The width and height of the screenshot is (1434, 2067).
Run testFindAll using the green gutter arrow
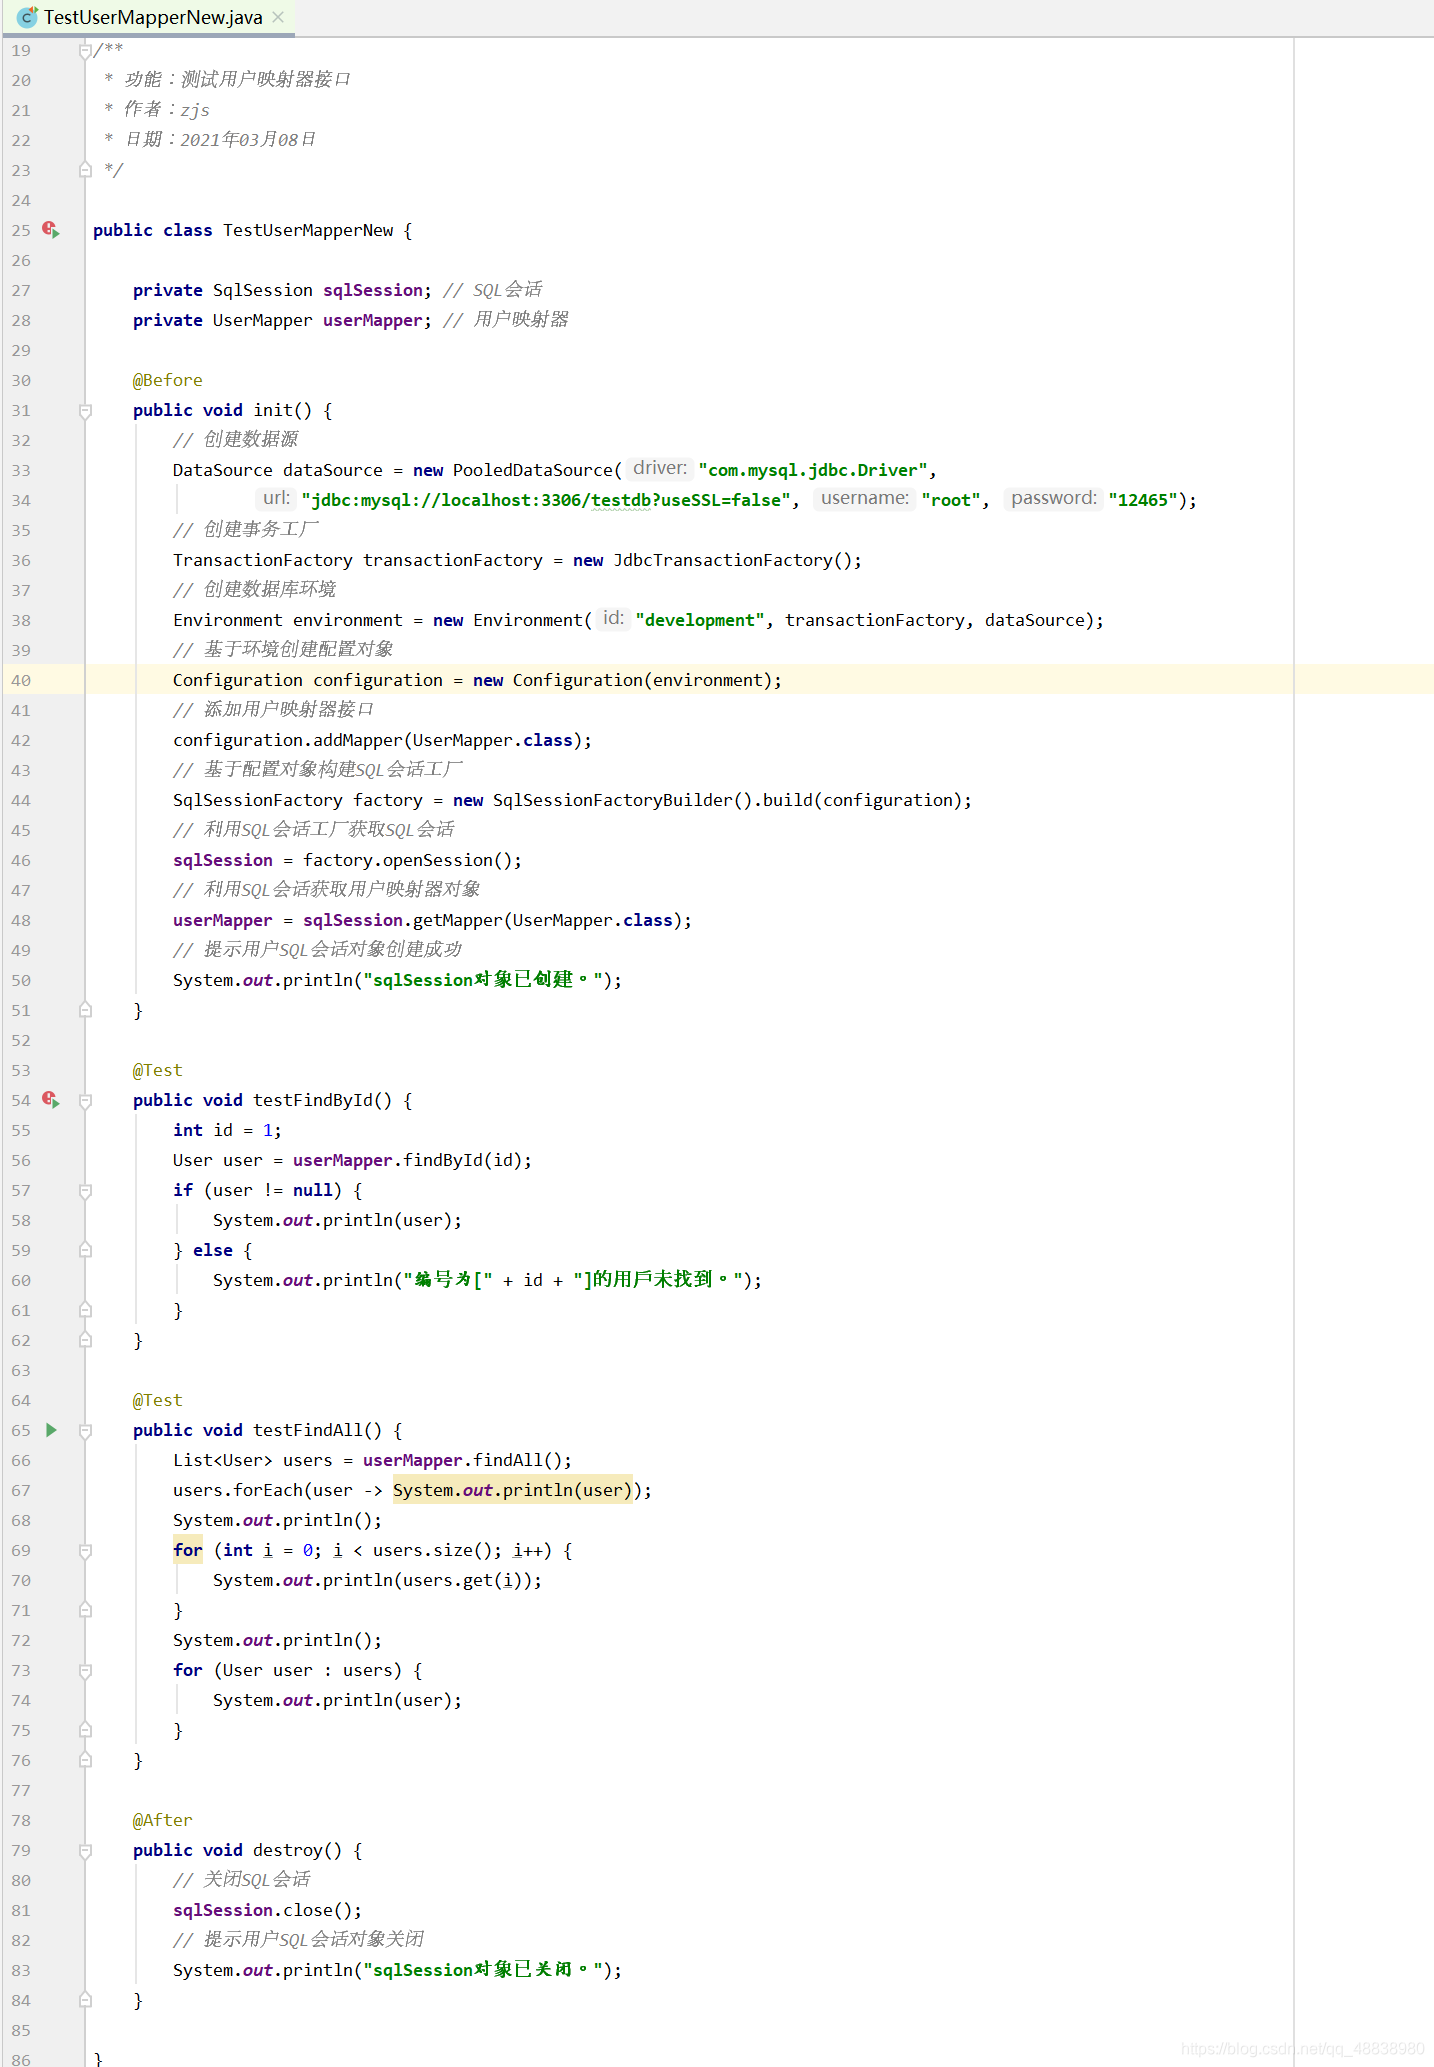tap(51, 1430)
